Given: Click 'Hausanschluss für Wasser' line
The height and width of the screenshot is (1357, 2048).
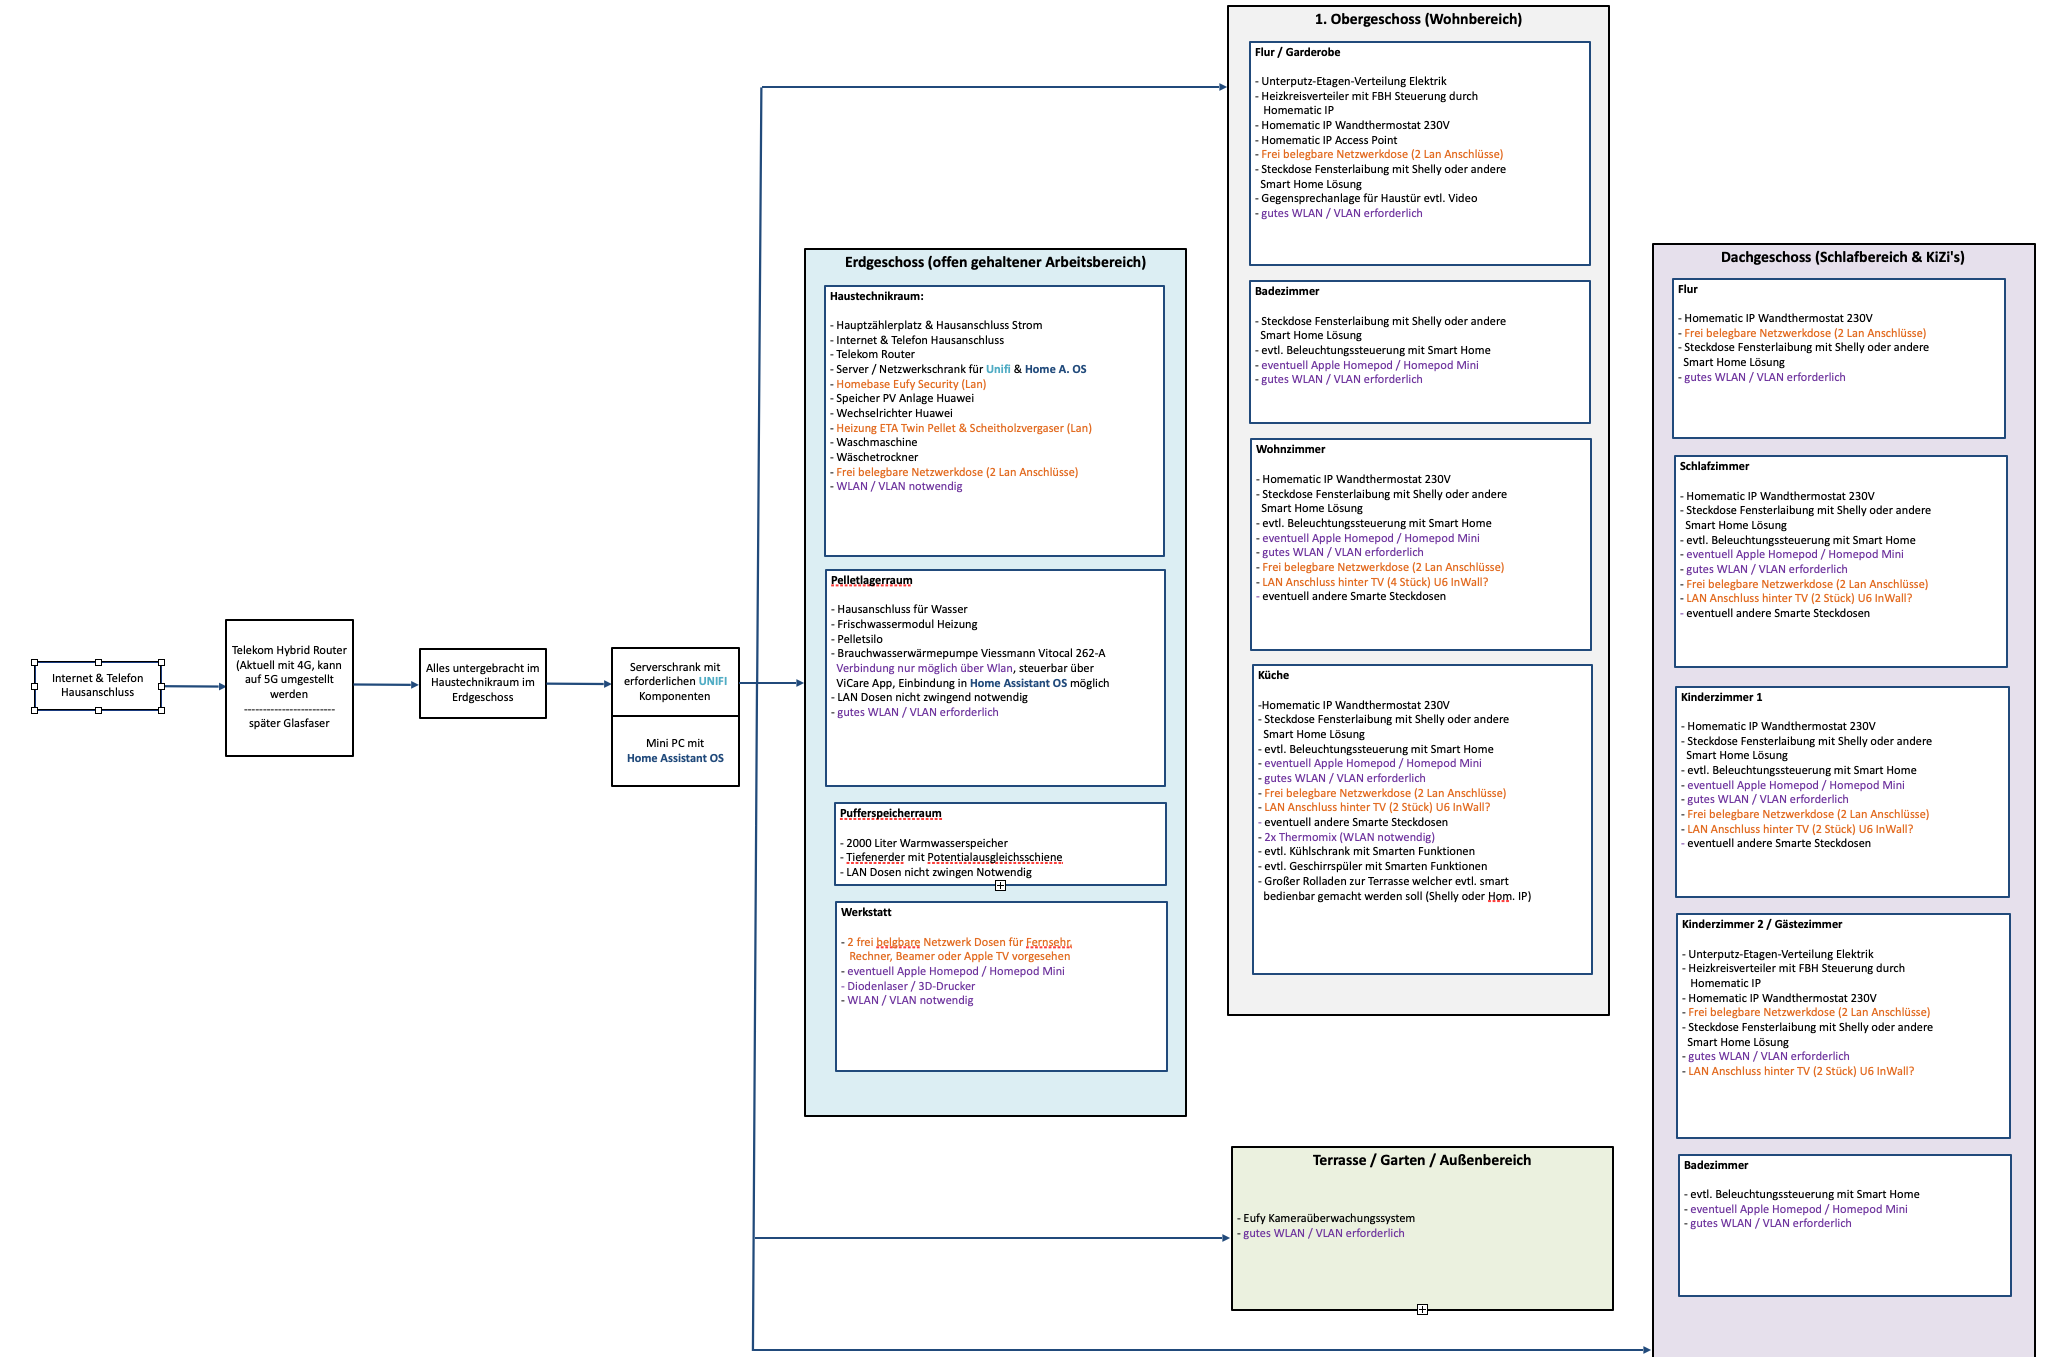Looking at the screenshot, I should point(900,609).
